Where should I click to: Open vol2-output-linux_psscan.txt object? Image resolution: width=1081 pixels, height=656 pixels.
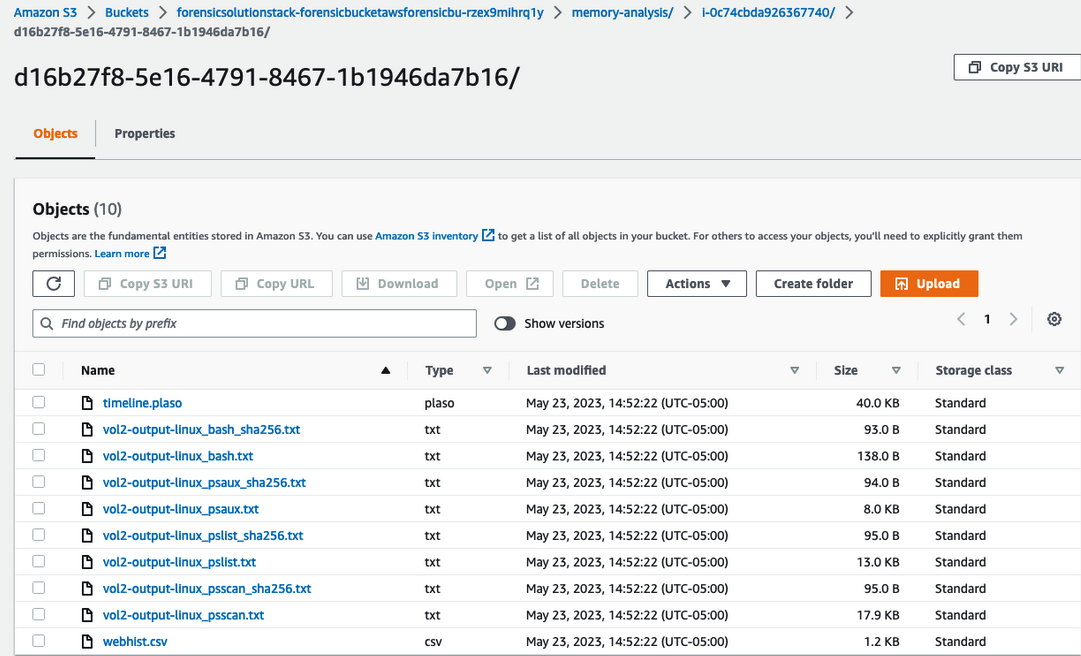183,615
